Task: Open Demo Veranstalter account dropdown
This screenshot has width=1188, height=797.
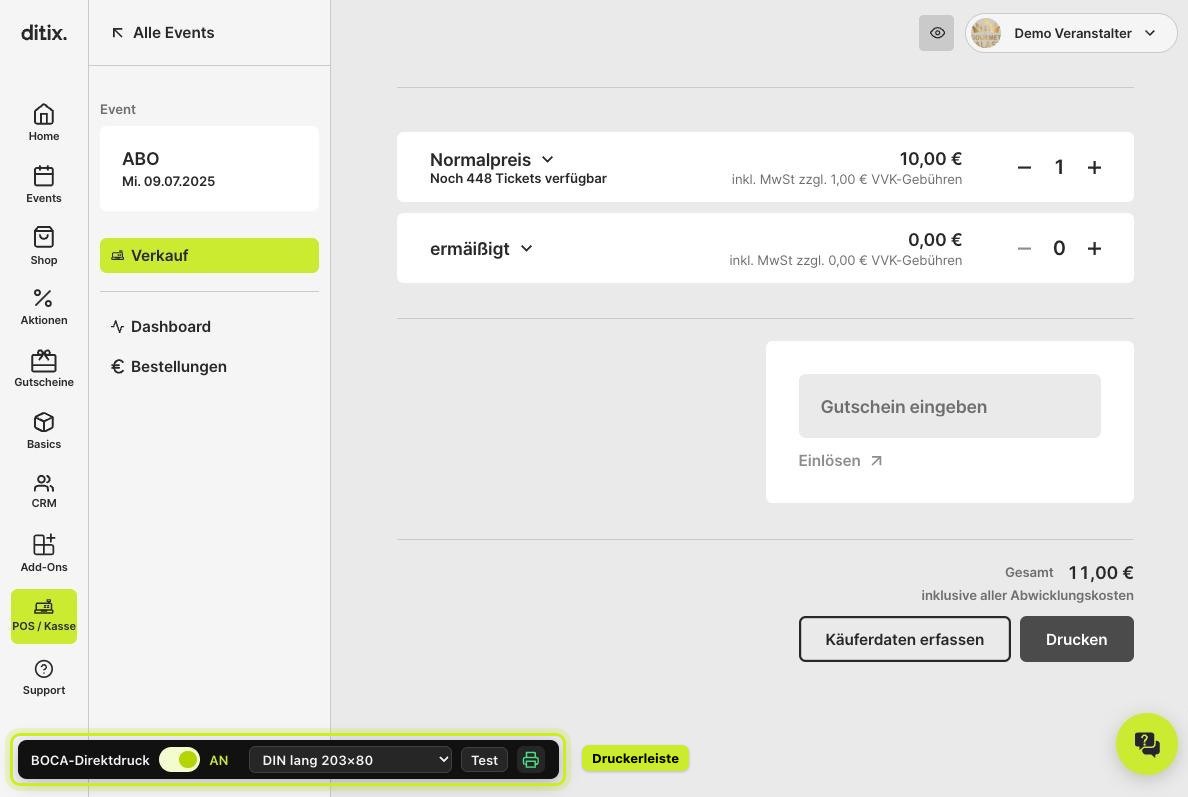Action: (1071, 33)
